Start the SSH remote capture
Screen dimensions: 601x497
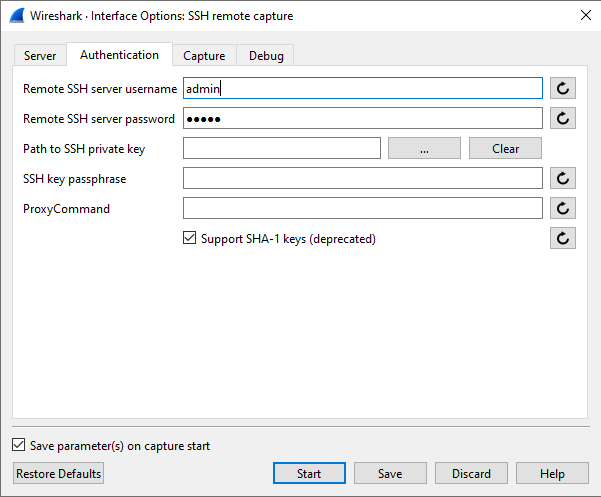click(309, 473)
